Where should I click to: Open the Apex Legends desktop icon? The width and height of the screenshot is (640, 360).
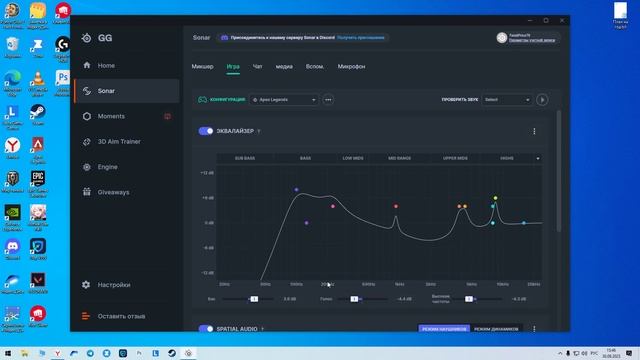pos(38,150)
